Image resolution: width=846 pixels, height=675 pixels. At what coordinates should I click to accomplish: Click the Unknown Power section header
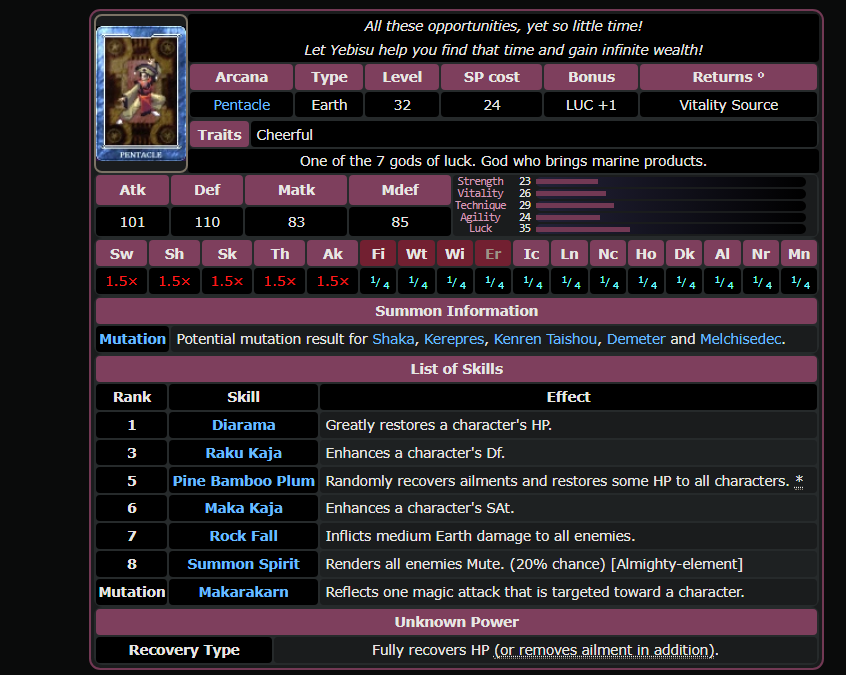click(456, 622)
